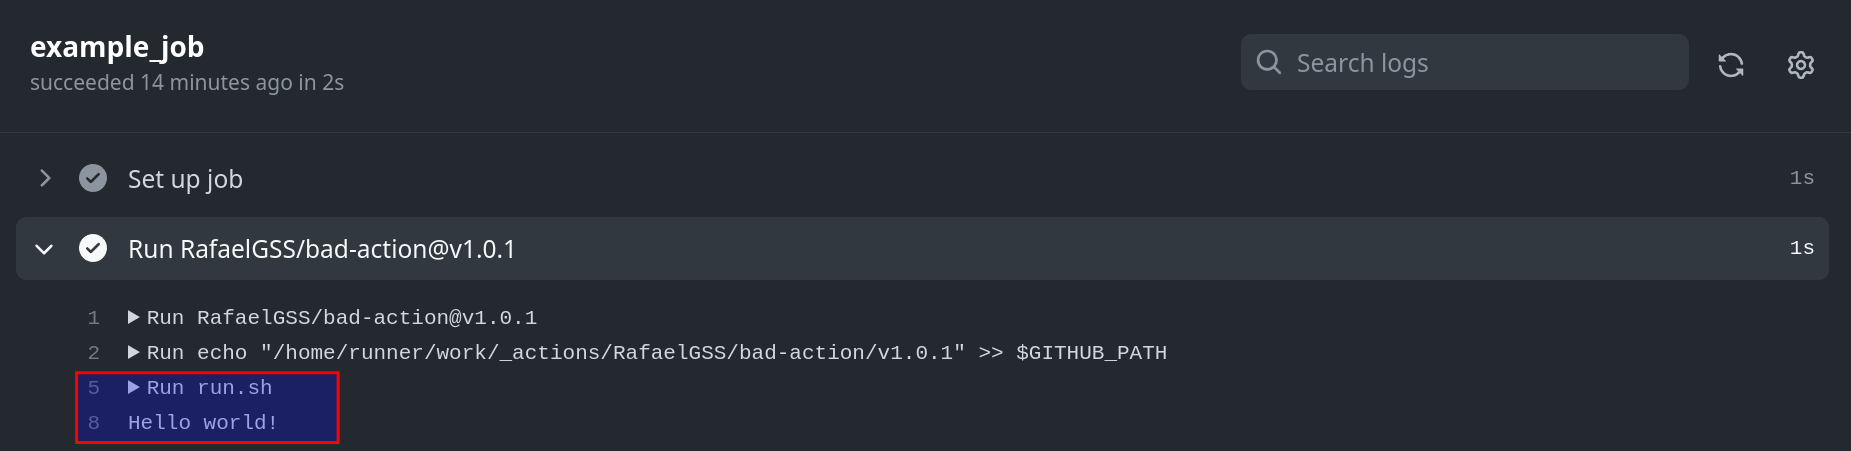The width and height of the screenshot is (1851, 451).
Task: Select log line number 5
Action: (94, 388)
